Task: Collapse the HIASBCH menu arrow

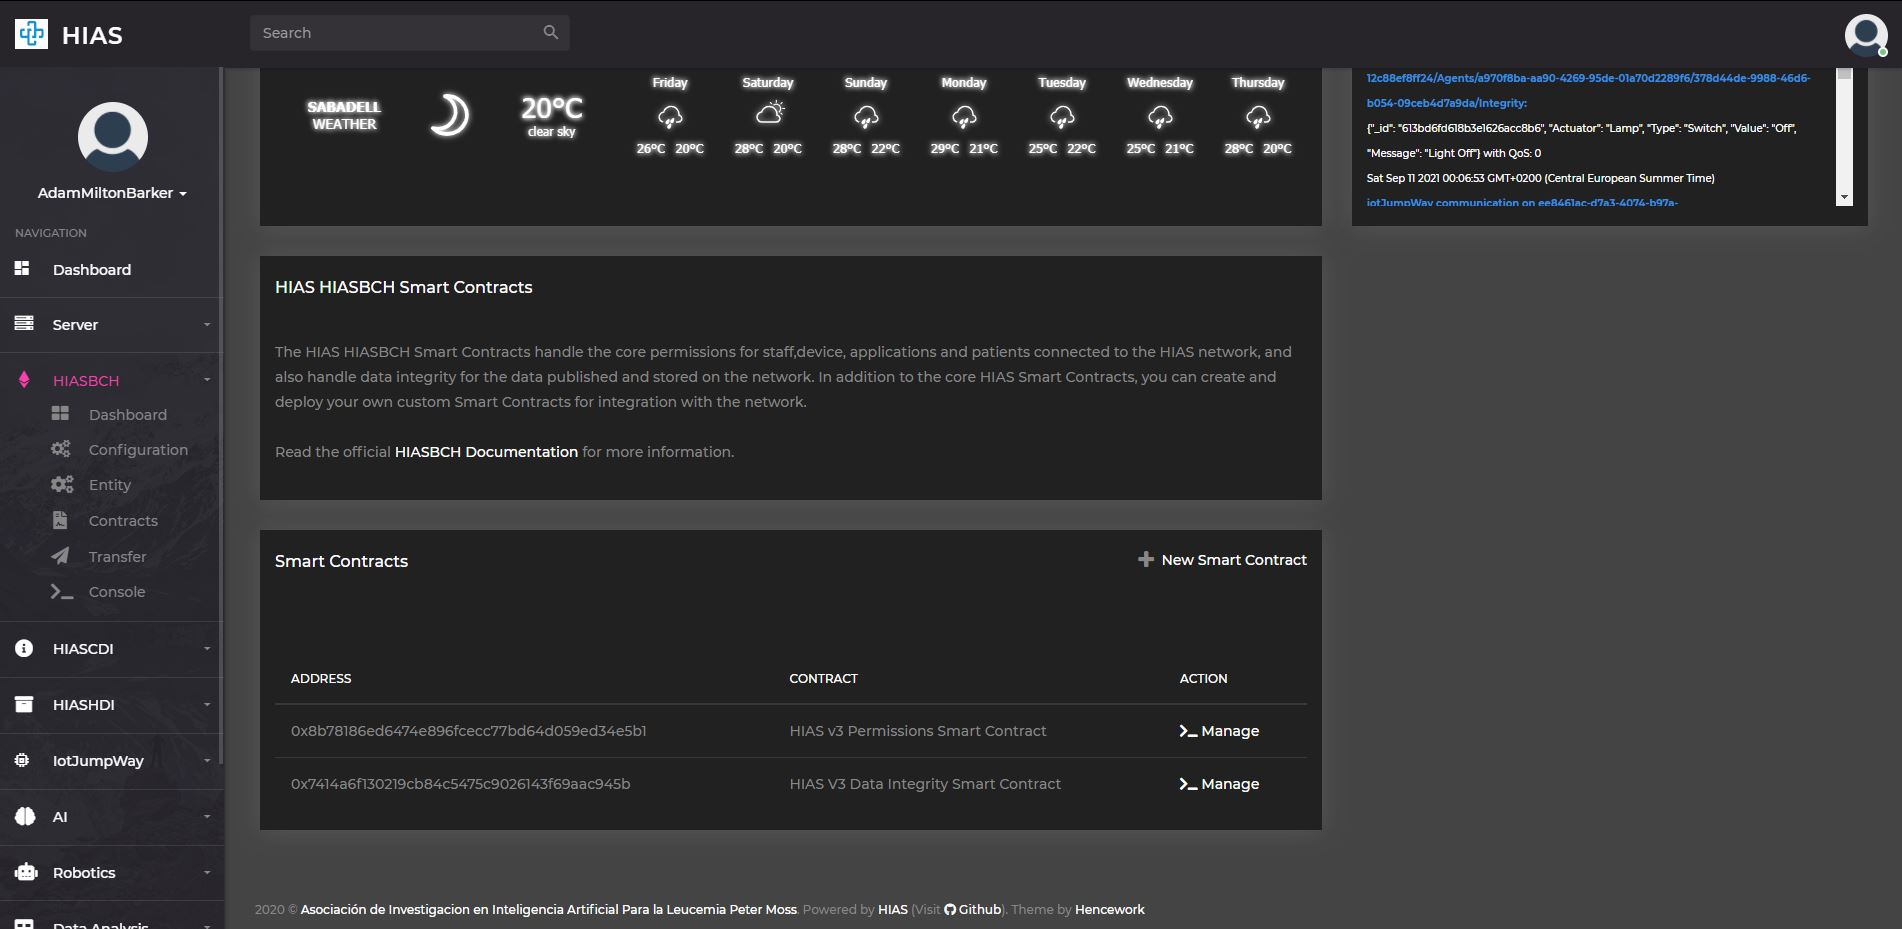Action: (x=207, y=380)
